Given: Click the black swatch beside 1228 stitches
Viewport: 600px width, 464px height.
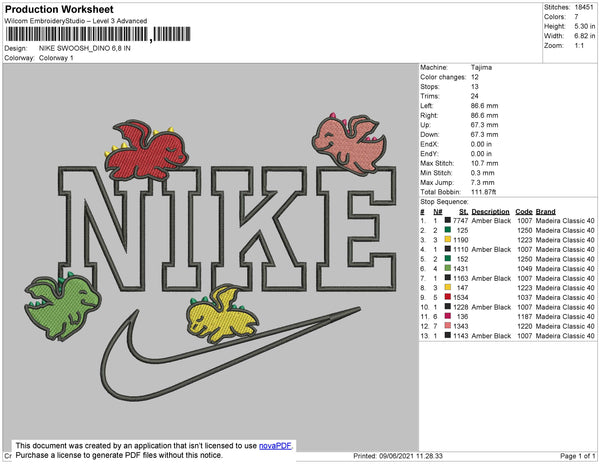Looking at the screenshot, I should [x=447, y=306].
